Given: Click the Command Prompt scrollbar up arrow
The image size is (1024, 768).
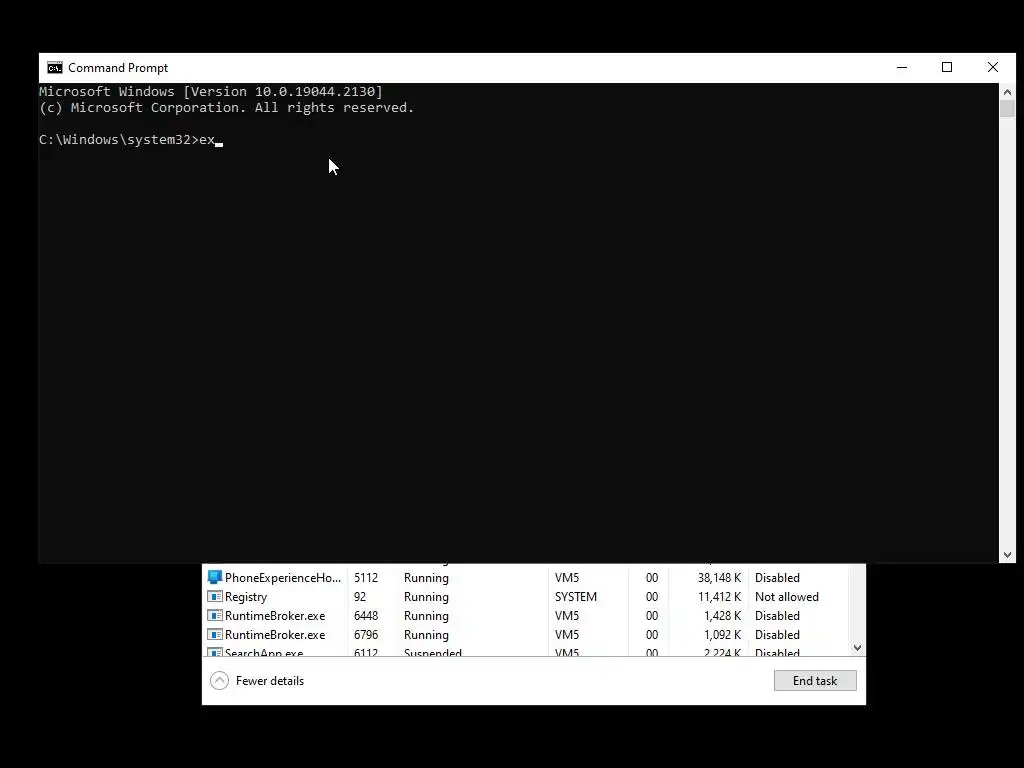Looking at the screenshot, I should 1007,92.
